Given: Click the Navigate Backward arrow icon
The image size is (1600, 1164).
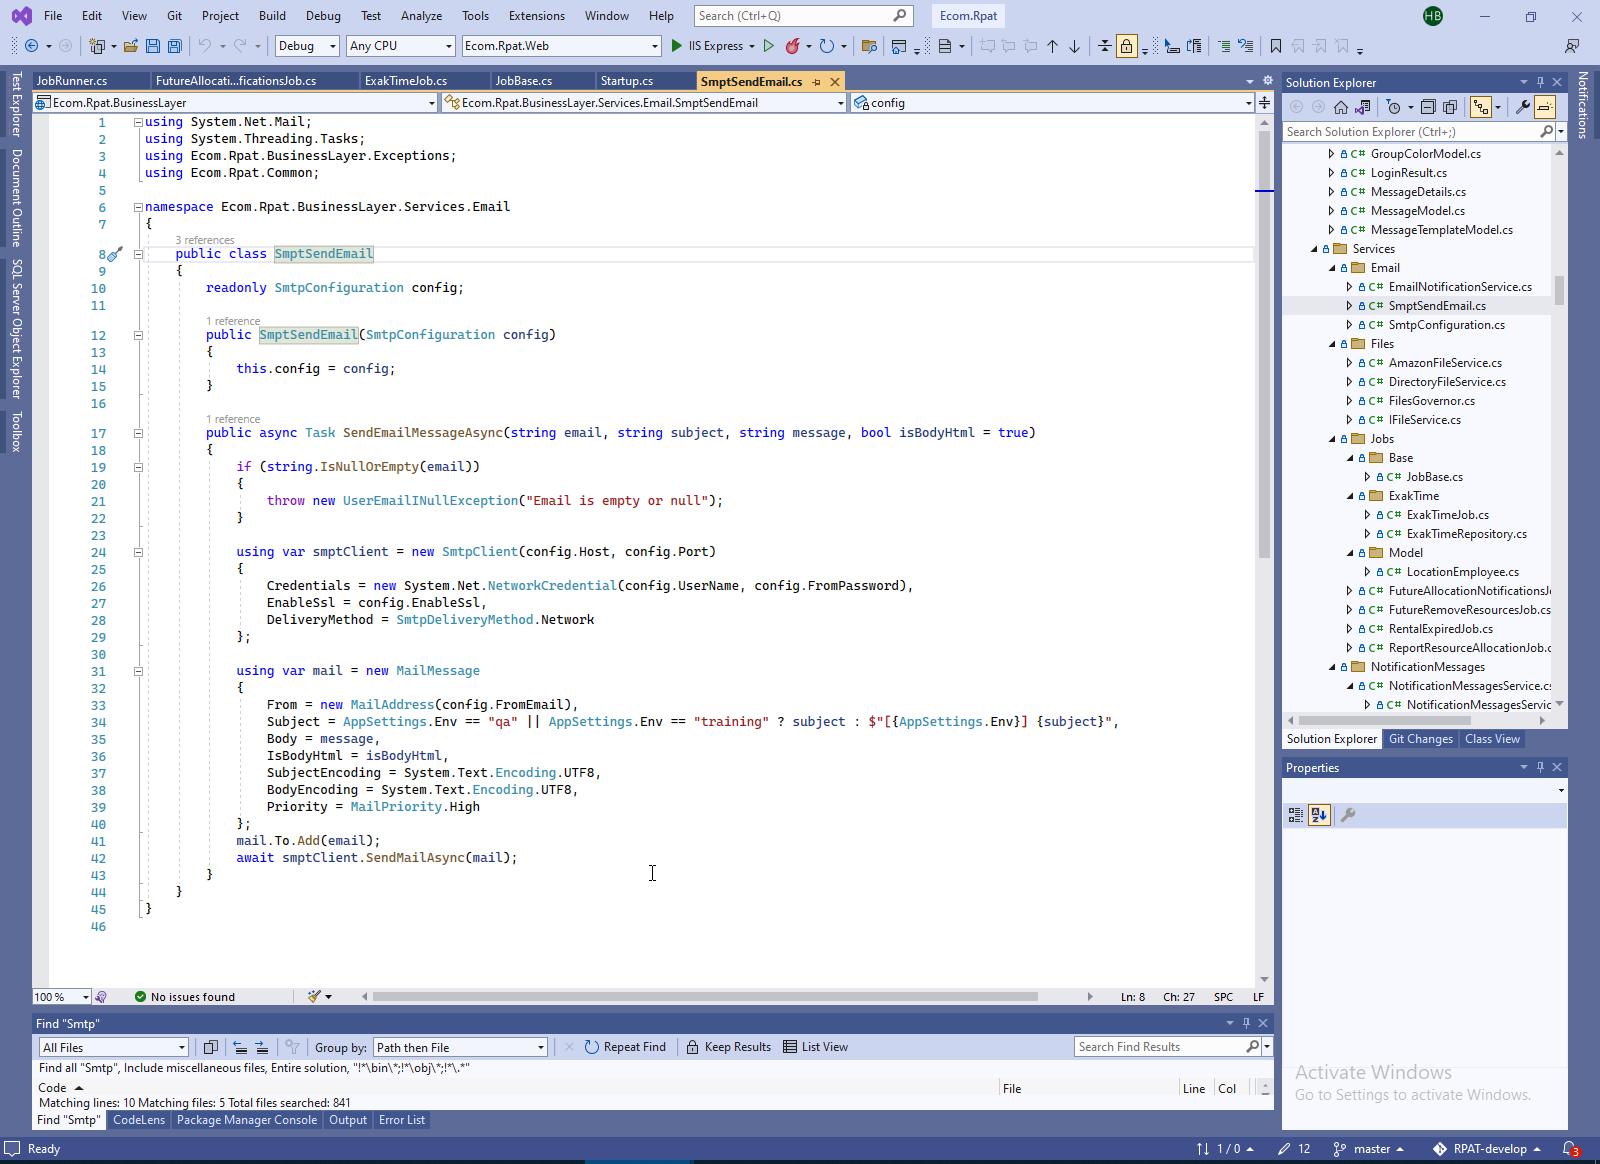Looking at the screenshot, I should coord(32,46).
